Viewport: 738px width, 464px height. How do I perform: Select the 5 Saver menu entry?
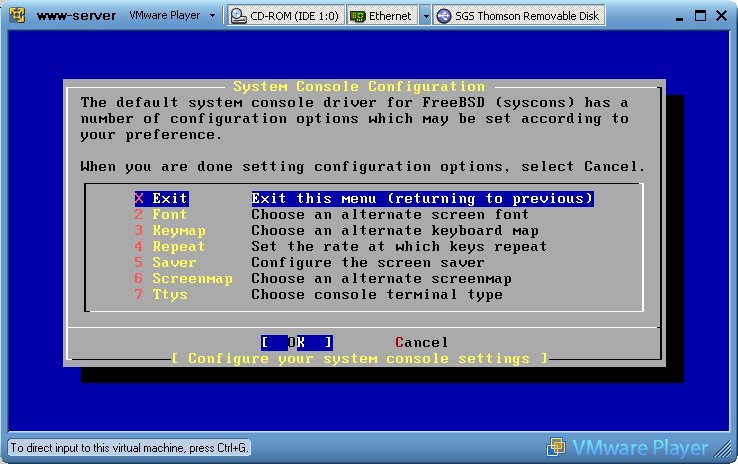[x=165, y=263]
